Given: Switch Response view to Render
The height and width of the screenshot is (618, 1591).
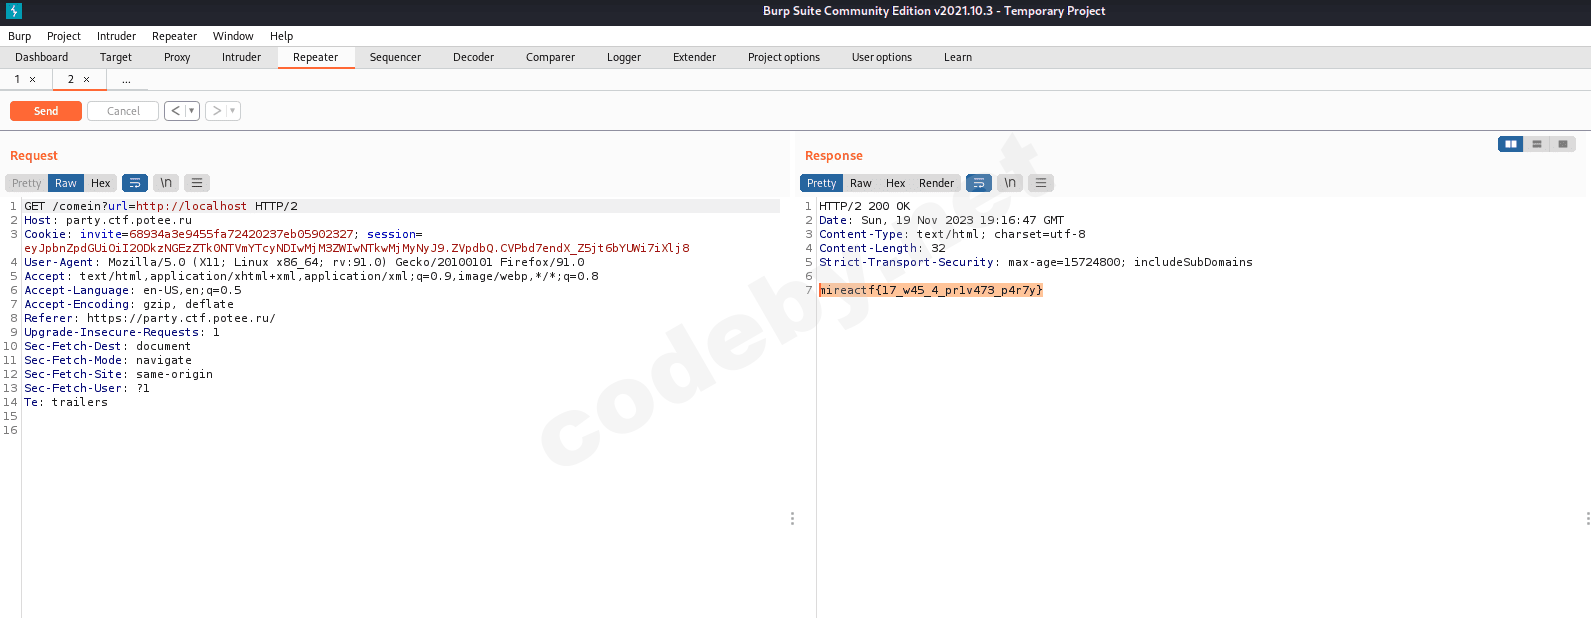Looking at the screenshot, I should pyautogui.click(x=936, y=183).
